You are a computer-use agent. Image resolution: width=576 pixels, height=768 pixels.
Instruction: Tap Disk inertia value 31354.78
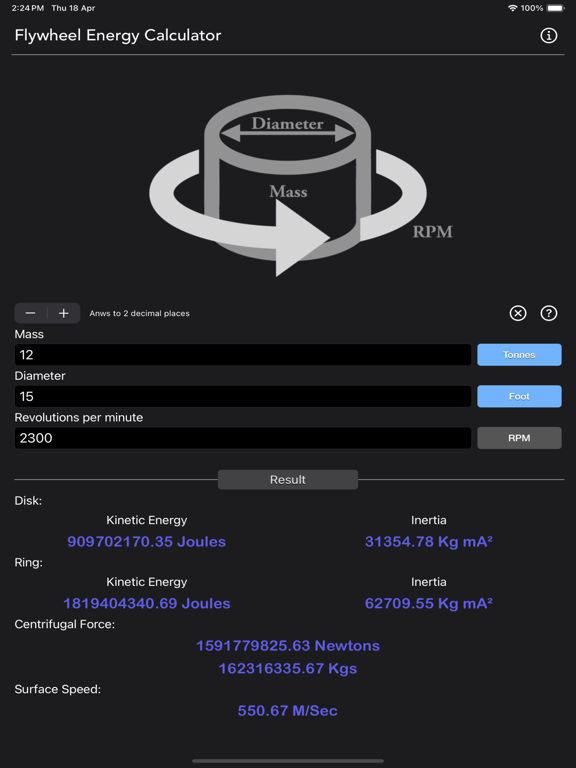[x=429, y=542]
